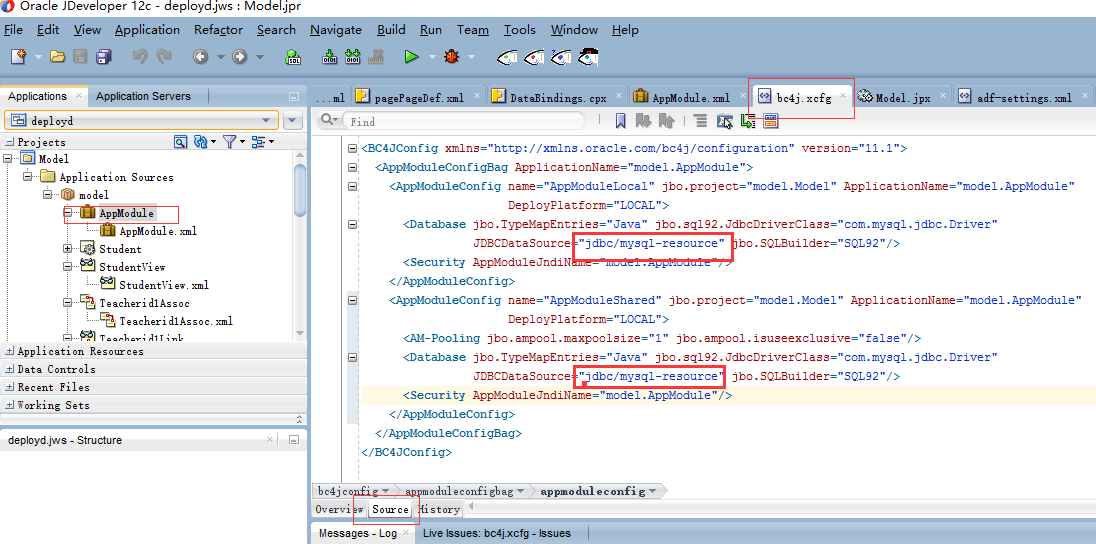Start debugging with the ladybug icon
The width and height of the screenshot is (1096, 544).
(x=452, y=57)
